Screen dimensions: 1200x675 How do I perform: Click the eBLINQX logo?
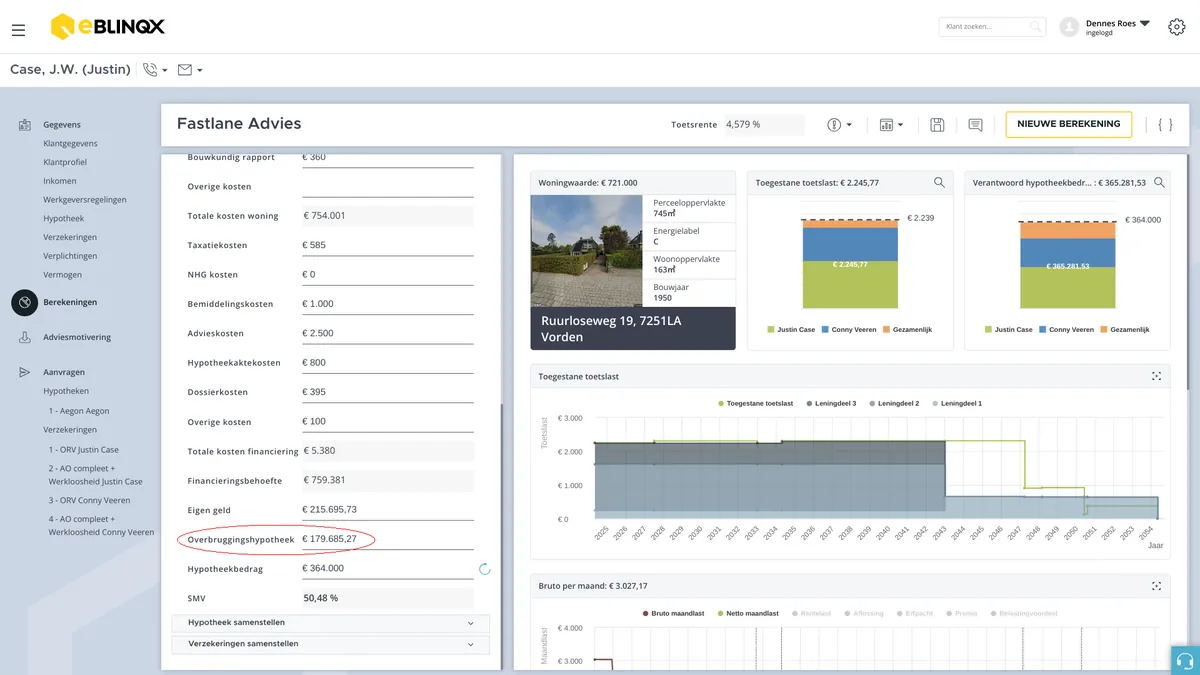tap(108, 27)
